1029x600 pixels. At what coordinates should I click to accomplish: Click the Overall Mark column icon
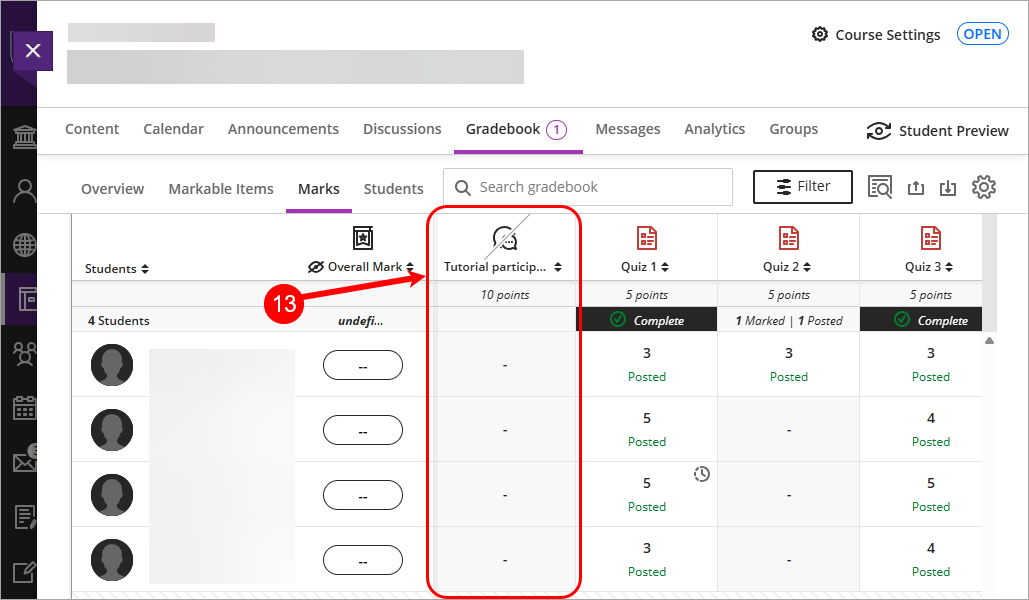[363, 238]
